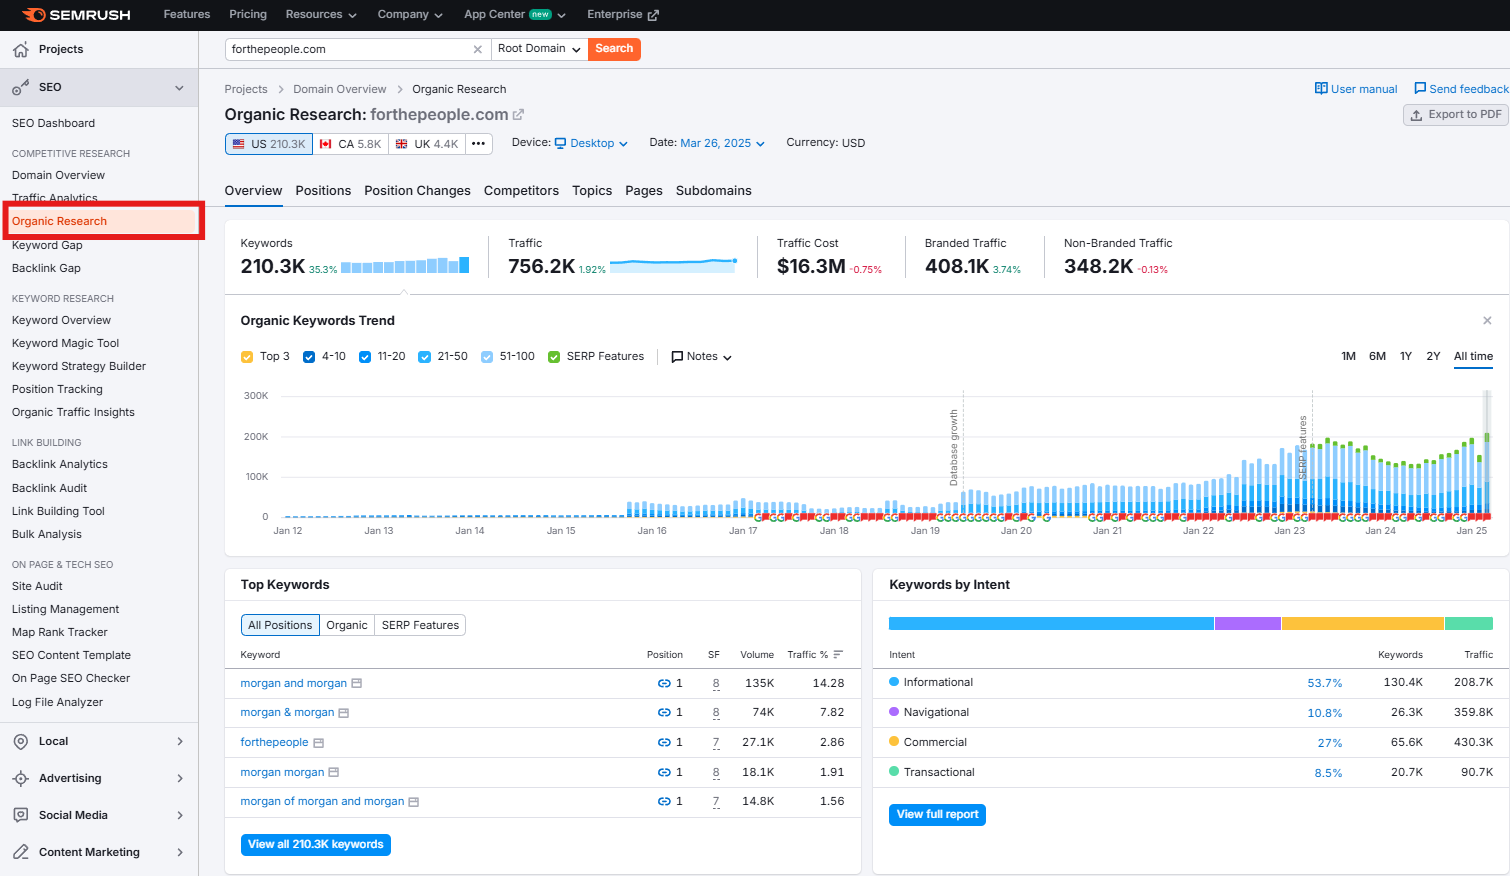Click the UK flag icon
This screenshot has height=876, width=1510.
pos(401,144)
